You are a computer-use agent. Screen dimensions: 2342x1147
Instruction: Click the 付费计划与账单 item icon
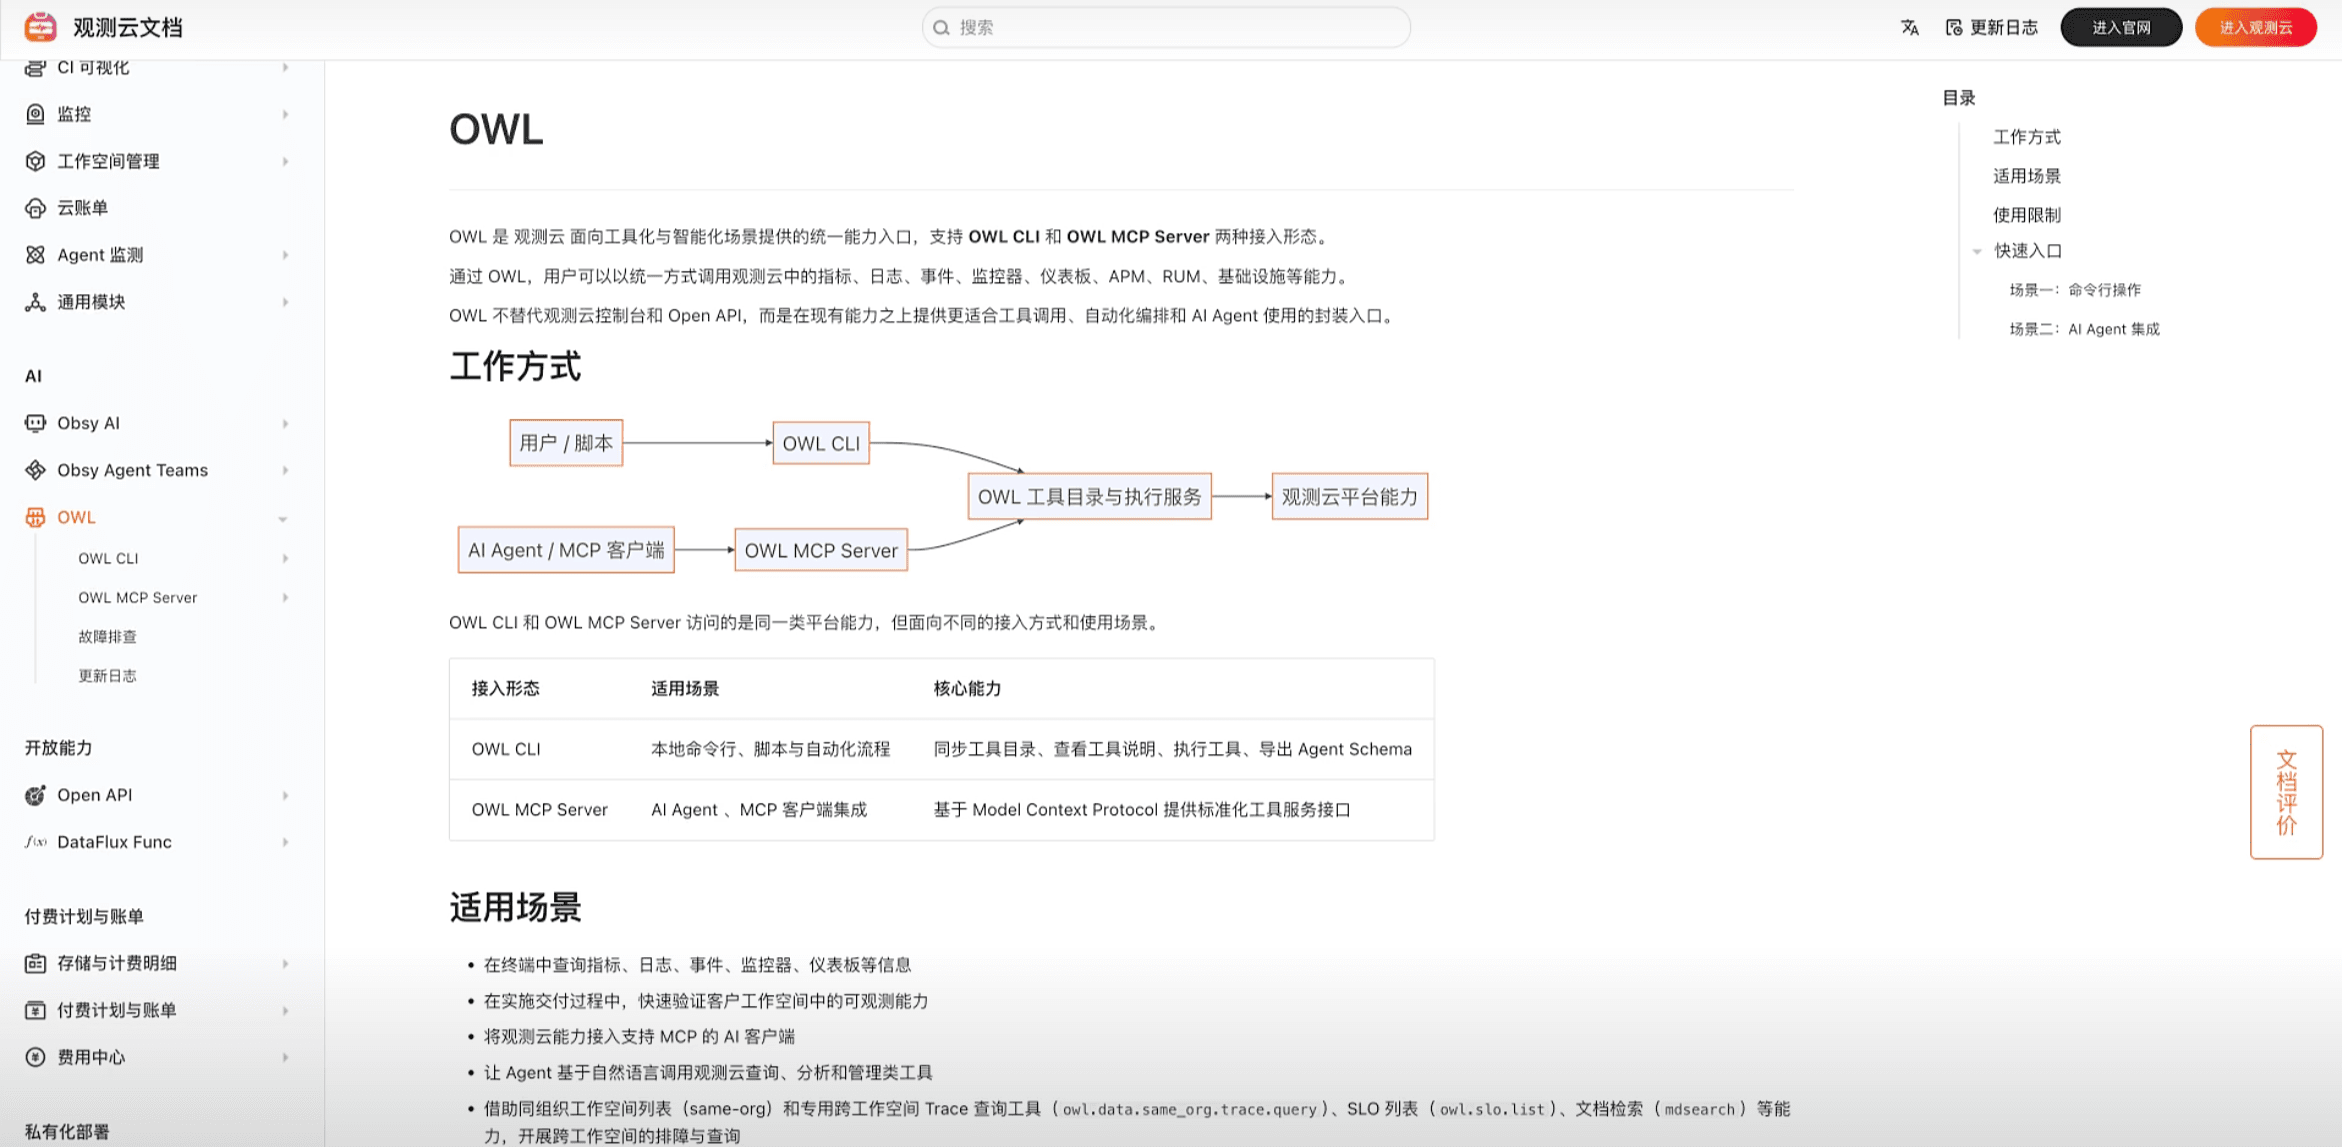click(x=35, y=1010)
